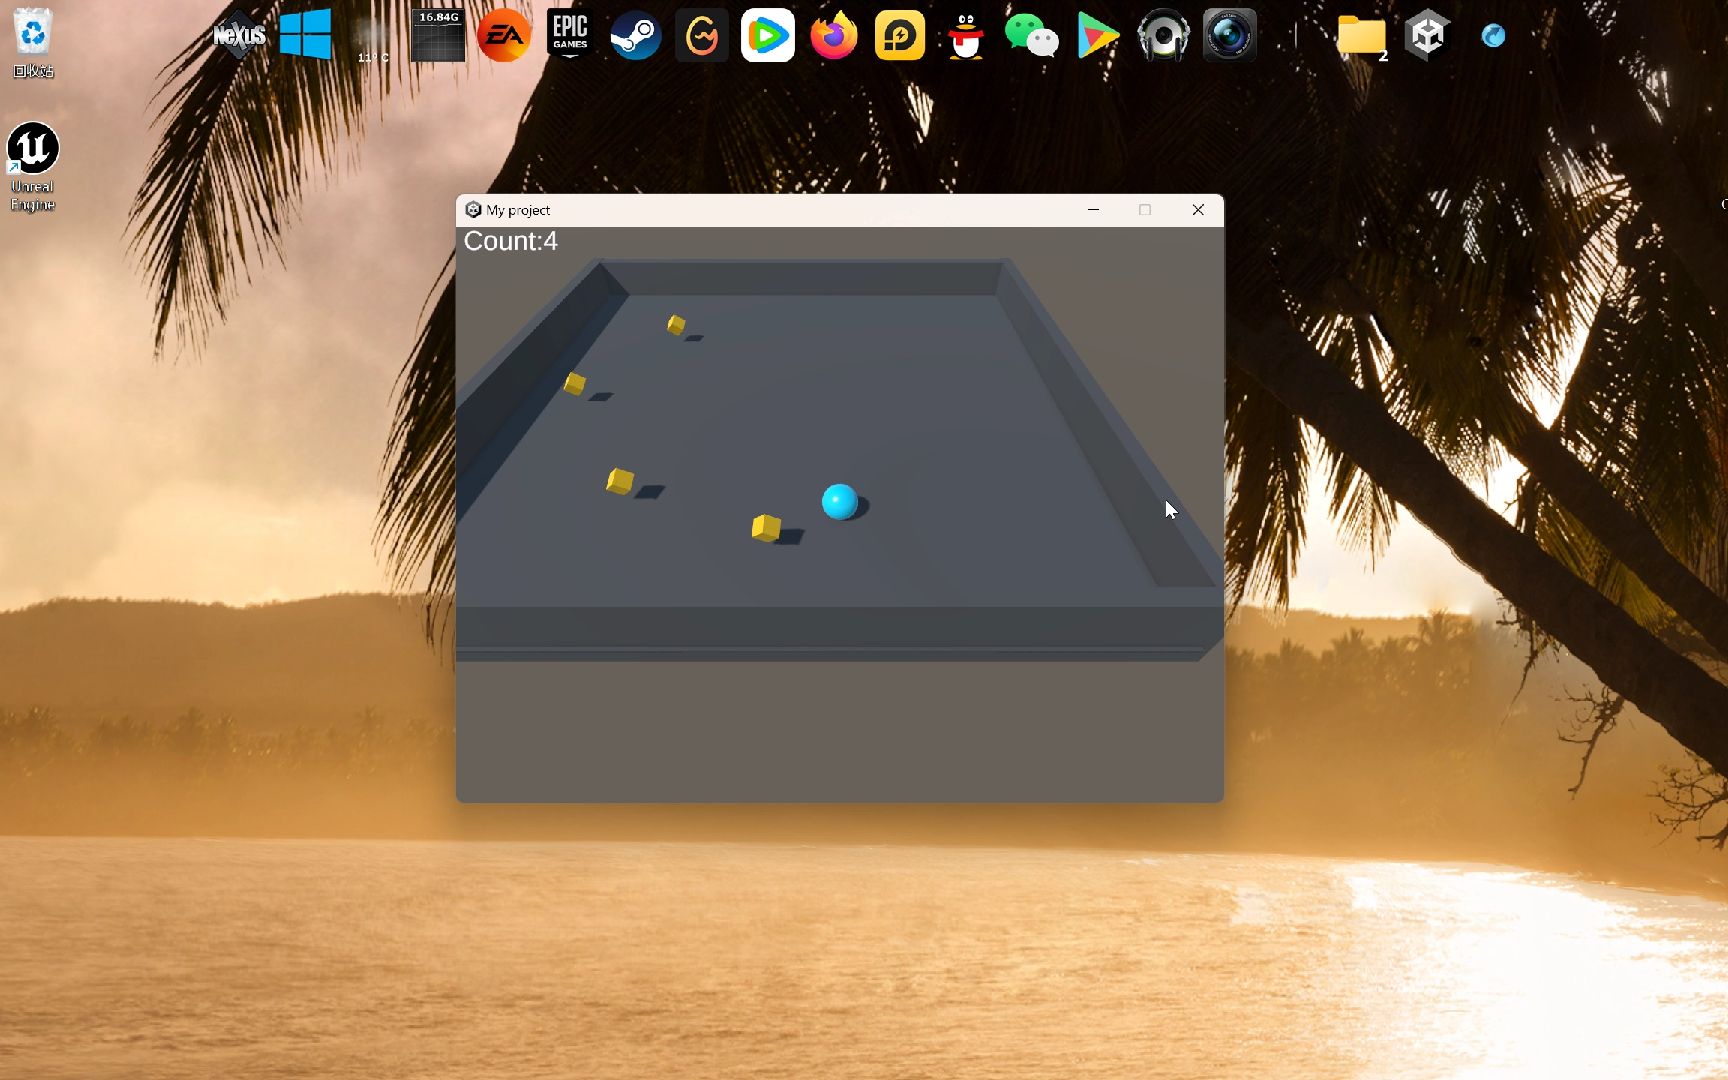
Task: Open the Google Play icon
Action: click(x=1097, y=36)
